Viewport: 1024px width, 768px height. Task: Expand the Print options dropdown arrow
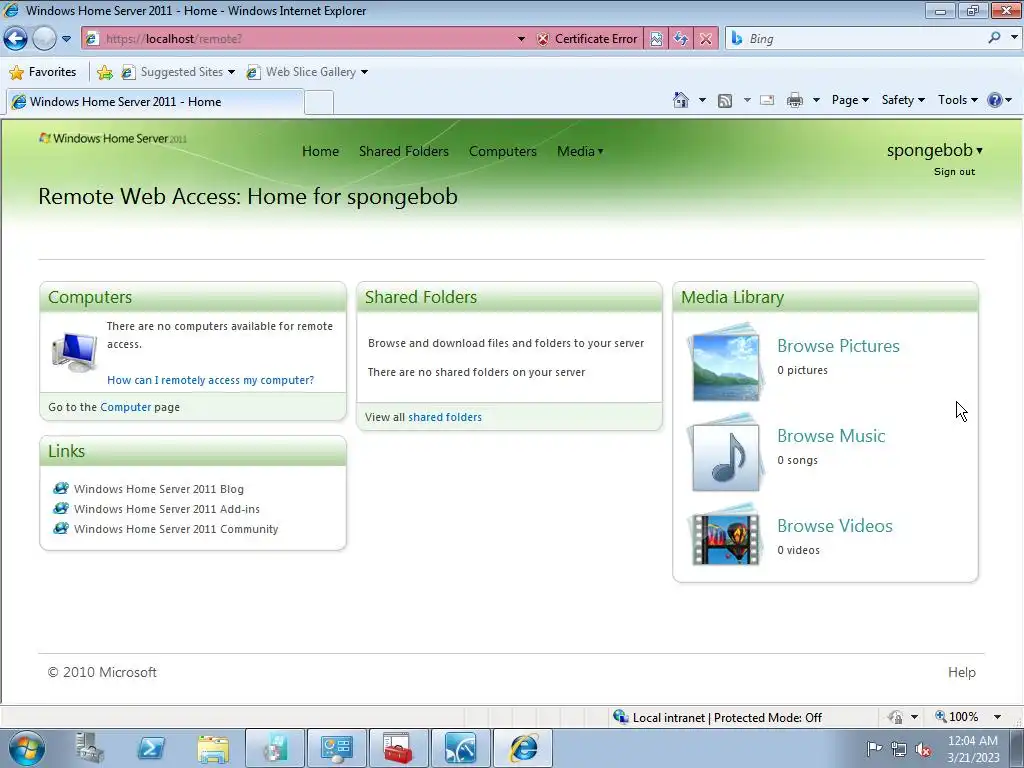point(816,100)
